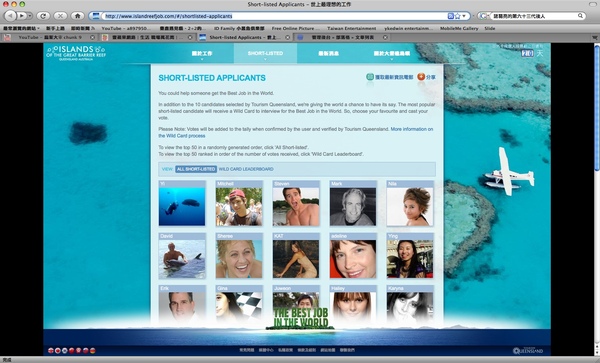The image size is (600, 363).
Task: Bookmark this page with the star icon
Action: coord(457,16)
